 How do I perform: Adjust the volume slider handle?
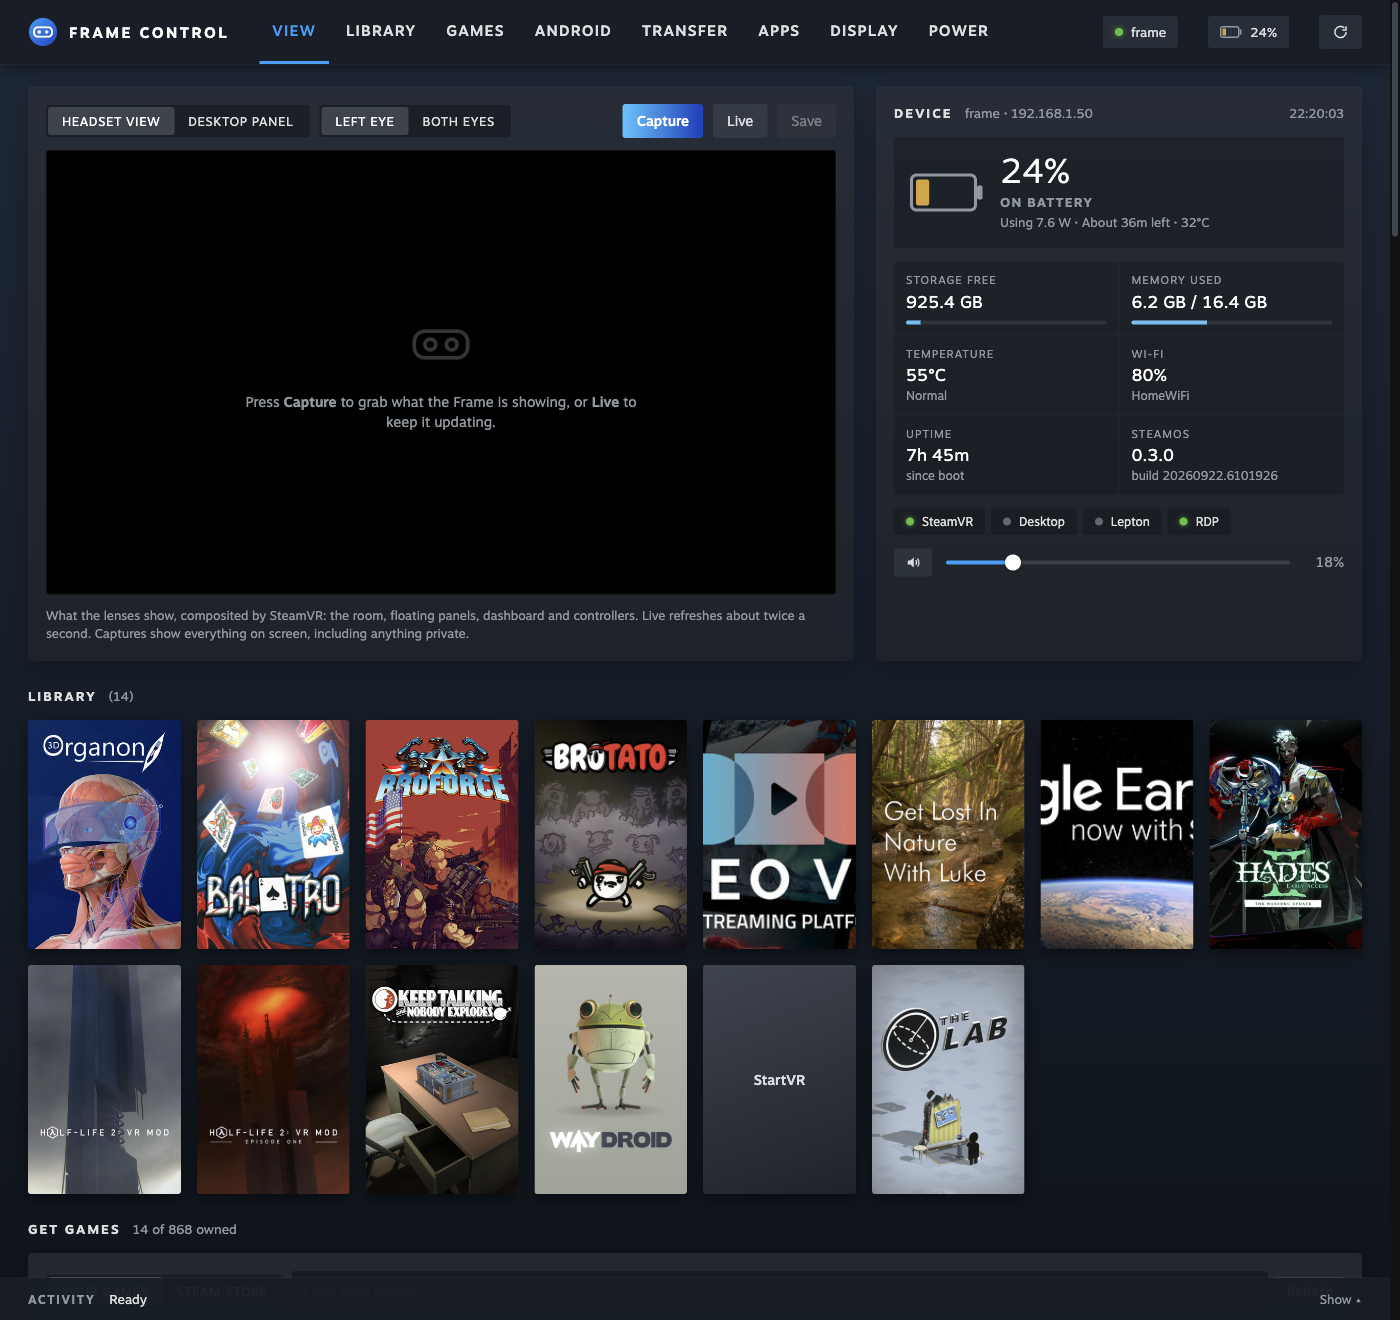(x=1013, y=562)
